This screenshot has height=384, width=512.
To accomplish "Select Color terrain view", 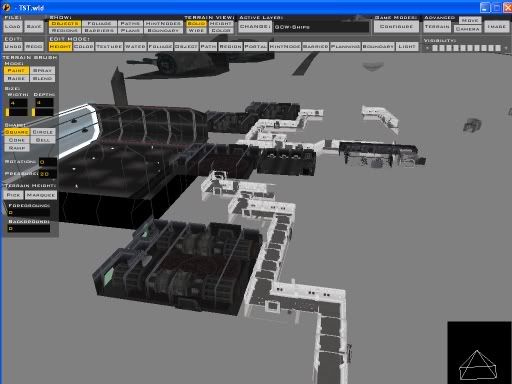I will point(221,30).
